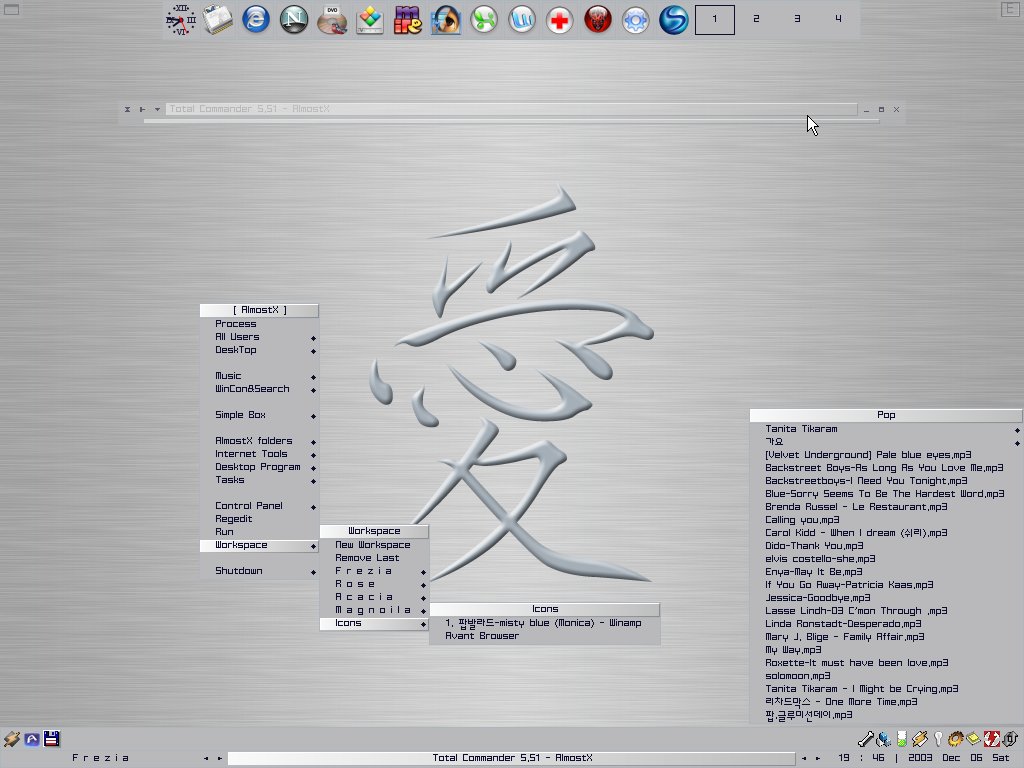Image resolution: width=1024 pixels, height=768 pixels.
Task: Click the Total Commander title bar
Action: pyautogui.click(x=510, y=109)
